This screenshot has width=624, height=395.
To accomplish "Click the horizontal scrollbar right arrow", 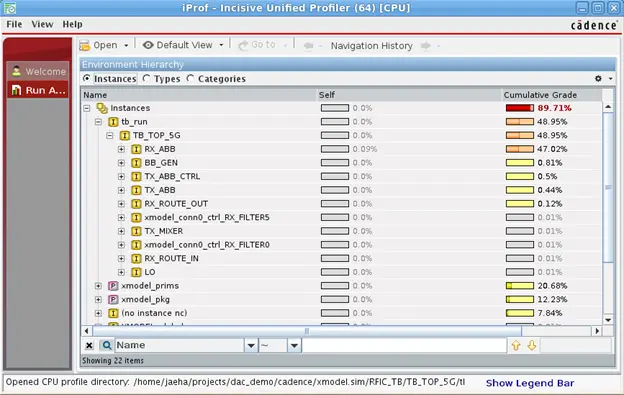I will [597, 331].
